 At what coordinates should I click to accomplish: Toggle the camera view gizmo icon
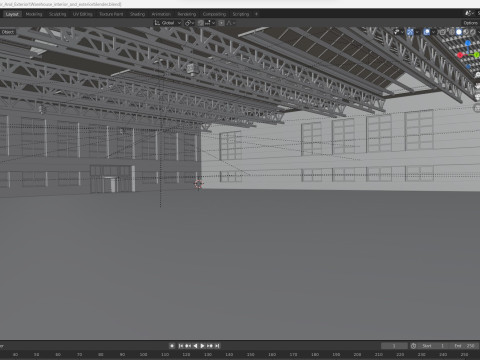click(x=478, y=96)
